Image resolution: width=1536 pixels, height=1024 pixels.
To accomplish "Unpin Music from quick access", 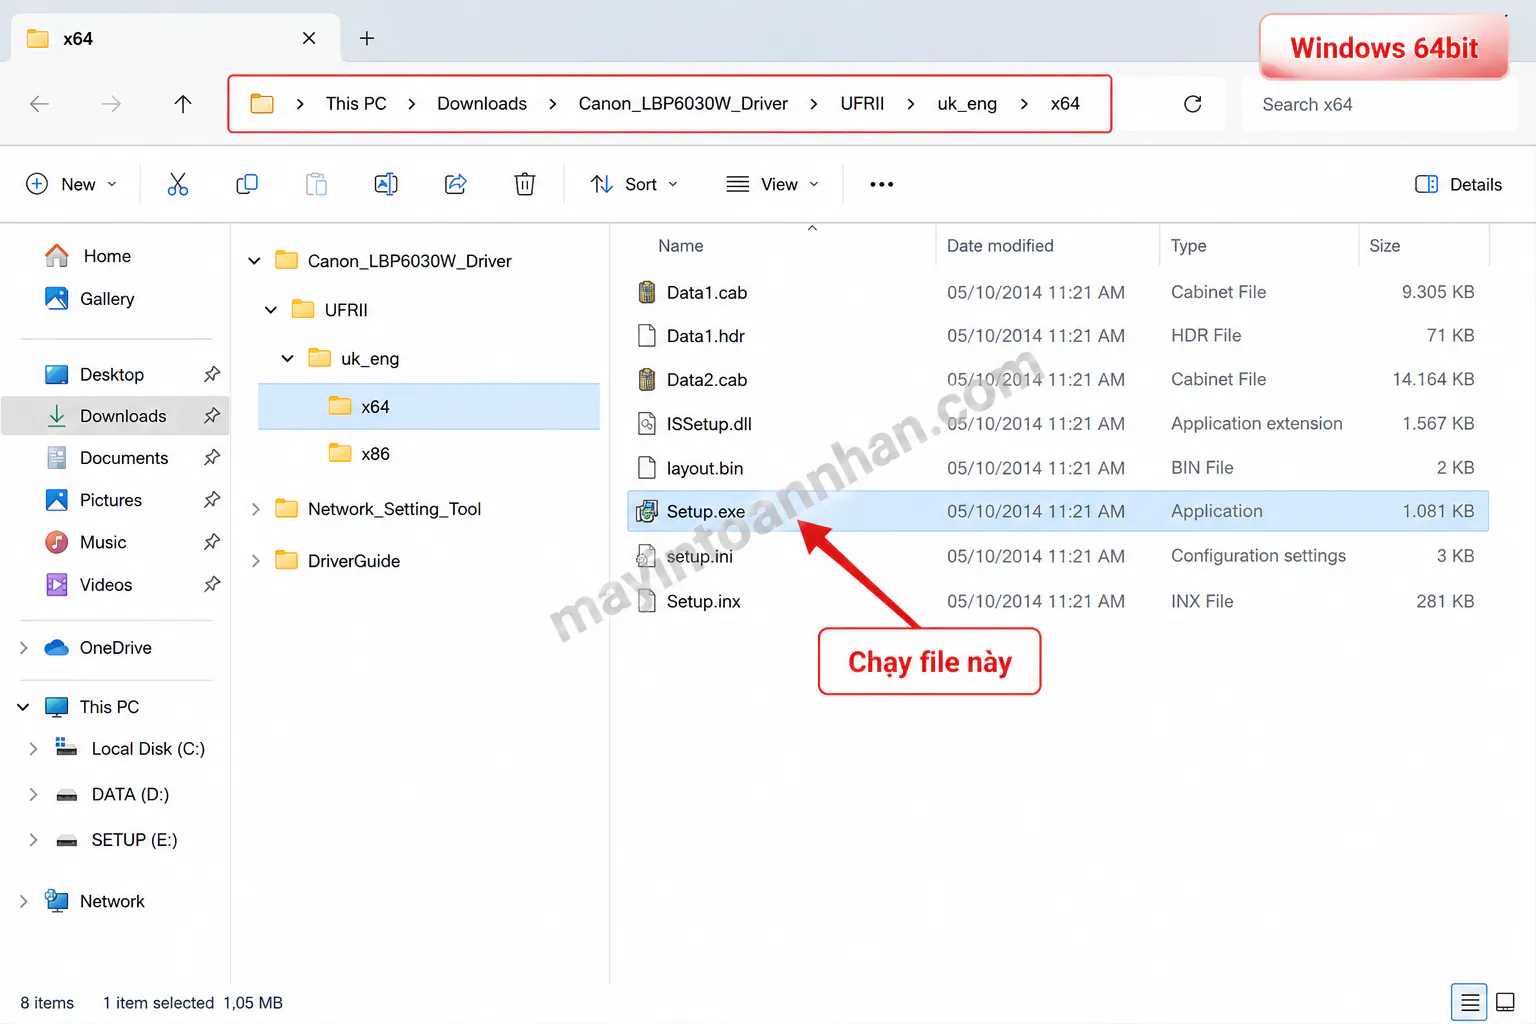I will [212, 542].
